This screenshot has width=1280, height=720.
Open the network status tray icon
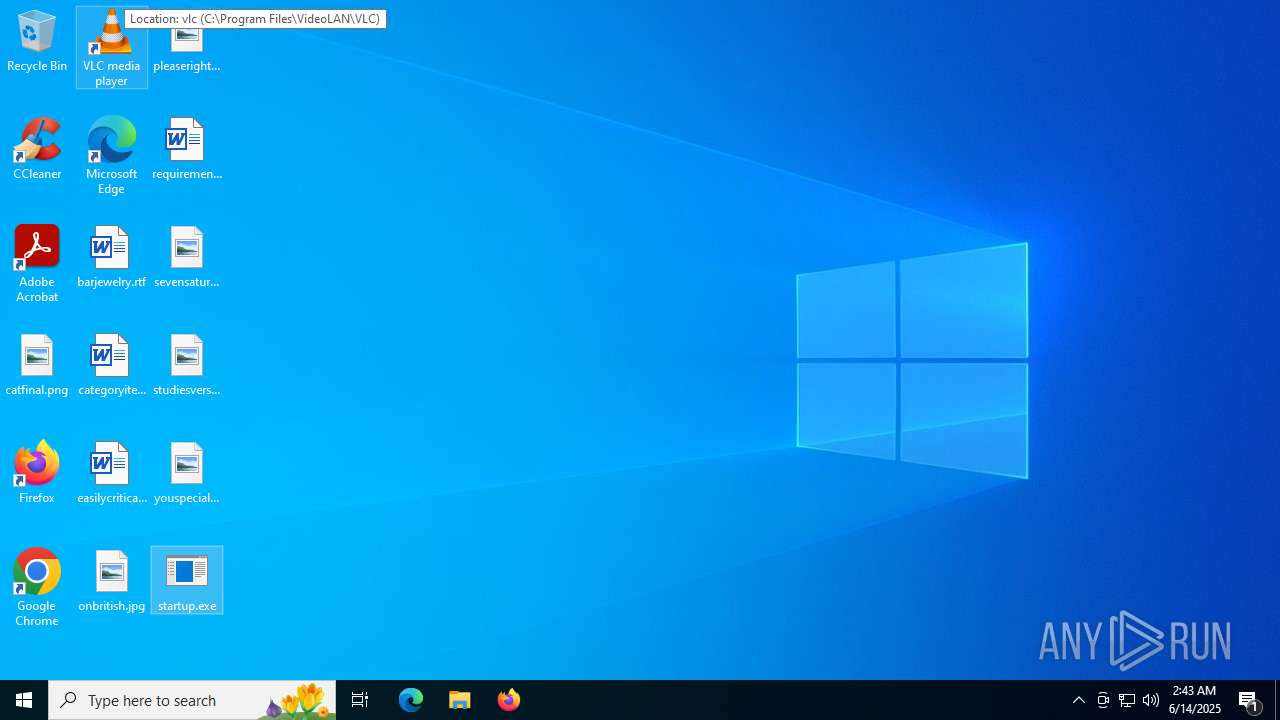1127,700
